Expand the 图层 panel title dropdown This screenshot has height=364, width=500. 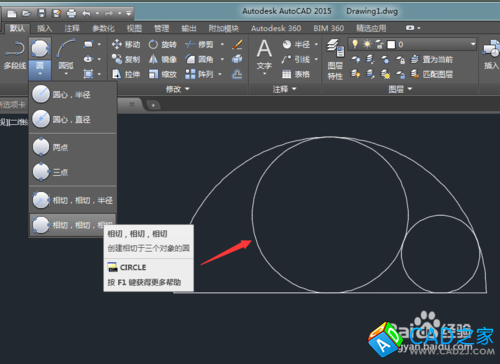(400, 89)
